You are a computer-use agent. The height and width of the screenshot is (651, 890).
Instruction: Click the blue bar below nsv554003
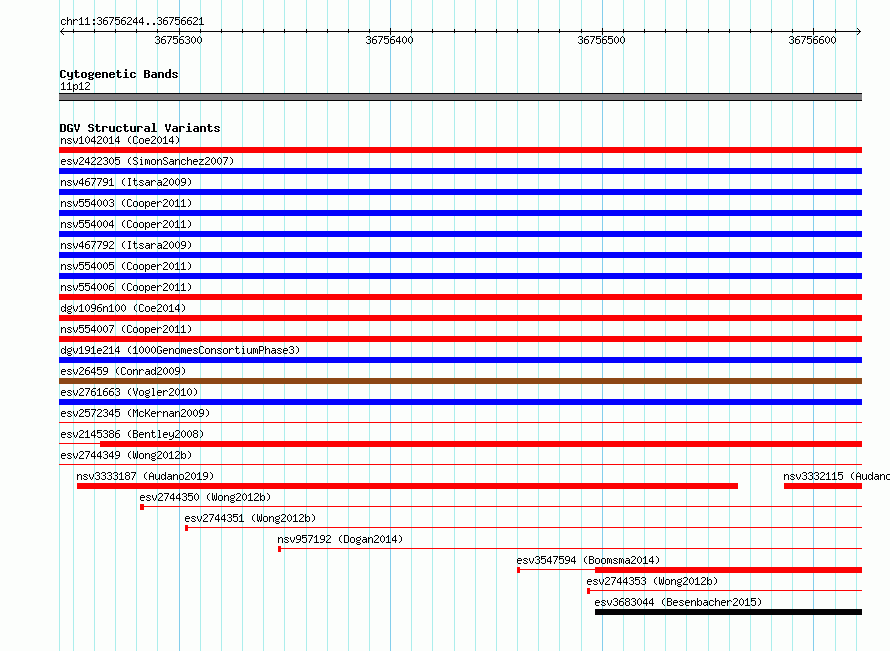[x=460, y=213]
